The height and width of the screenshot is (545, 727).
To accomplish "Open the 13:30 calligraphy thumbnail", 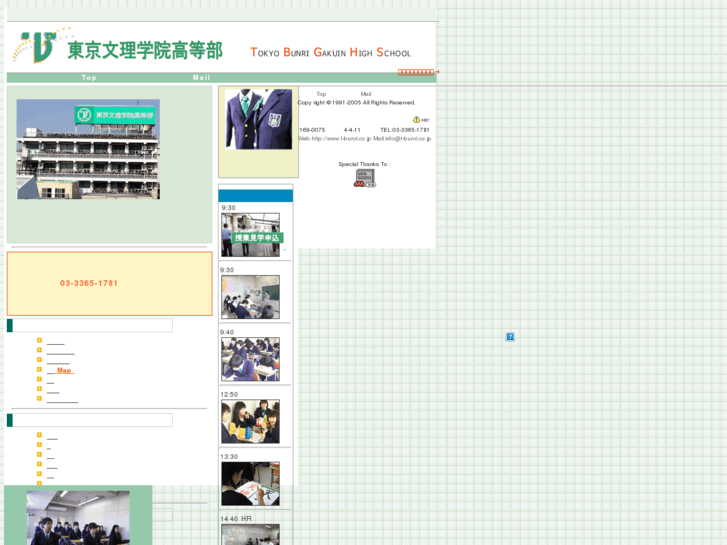I will (250, 483).
